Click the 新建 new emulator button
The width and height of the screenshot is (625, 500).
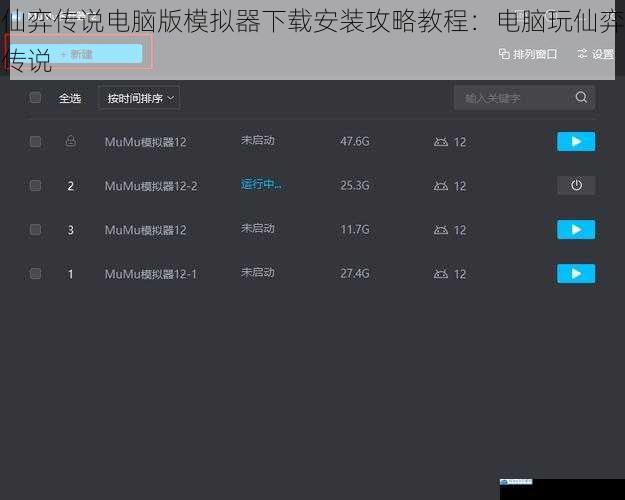(x=76, y=54)
